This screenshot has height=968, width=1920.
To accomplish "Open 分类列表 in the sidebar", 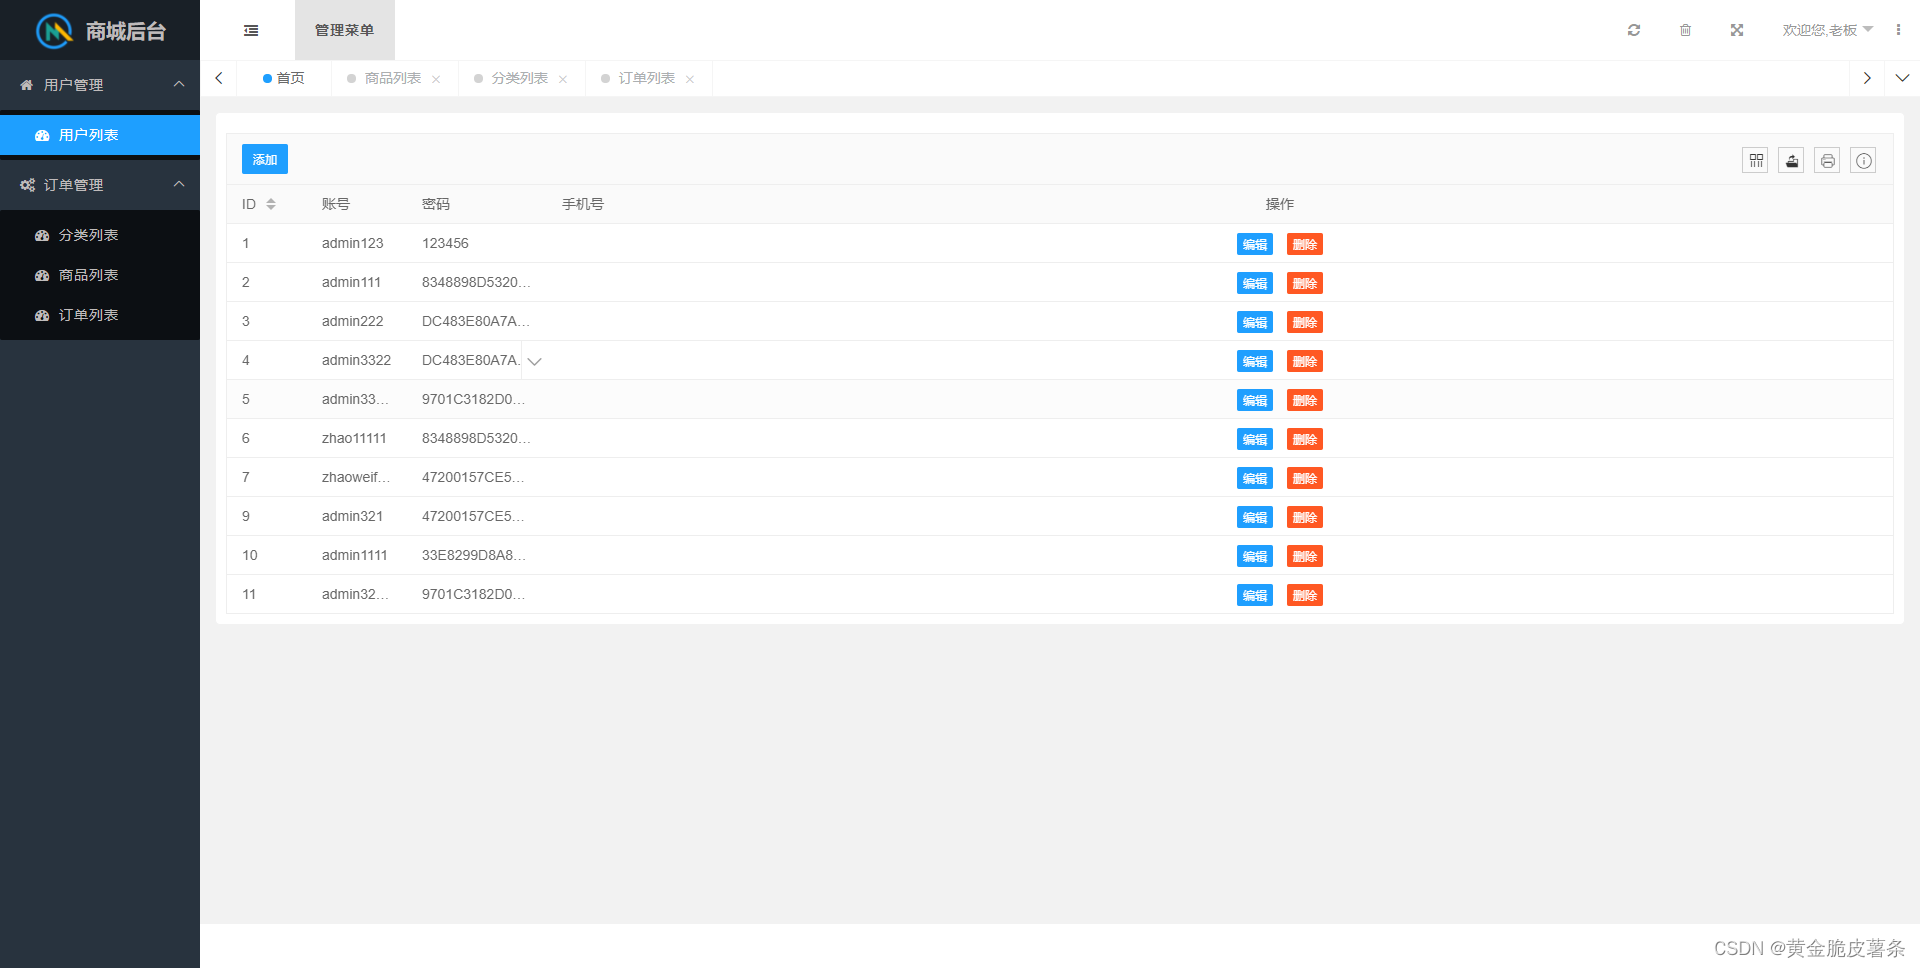I will click(100, 235).
